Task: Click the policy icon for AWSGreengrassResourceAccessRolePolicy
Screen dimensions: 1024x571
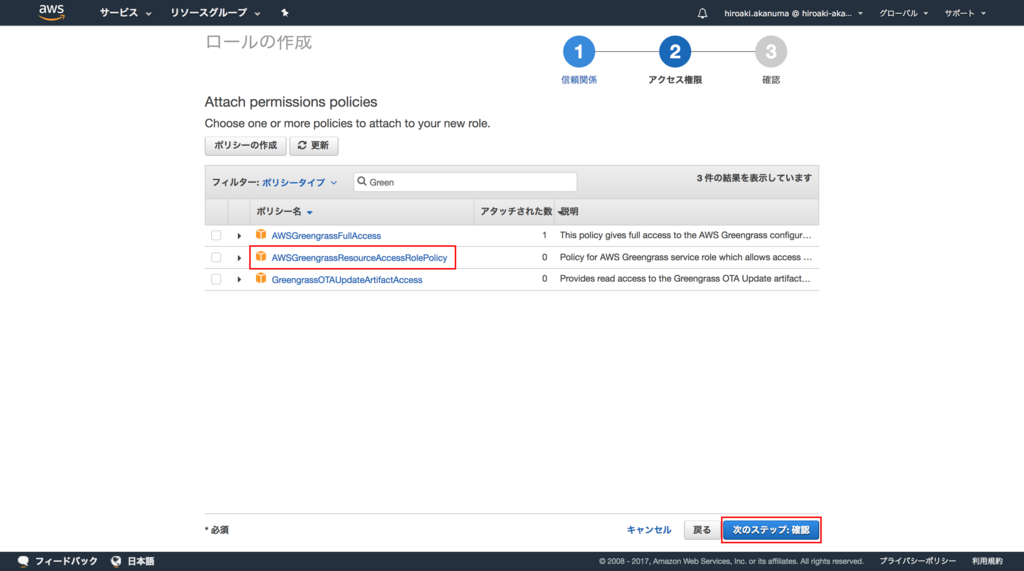Action: 261,257
